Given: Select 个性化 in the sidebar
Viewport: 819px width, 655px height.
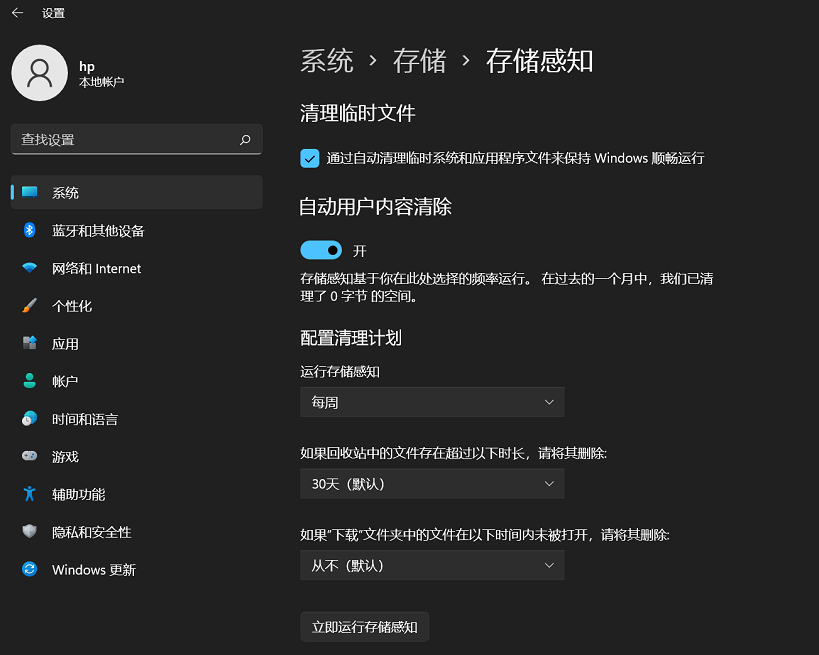Looking at the screenshot, I should coord(137,306).
